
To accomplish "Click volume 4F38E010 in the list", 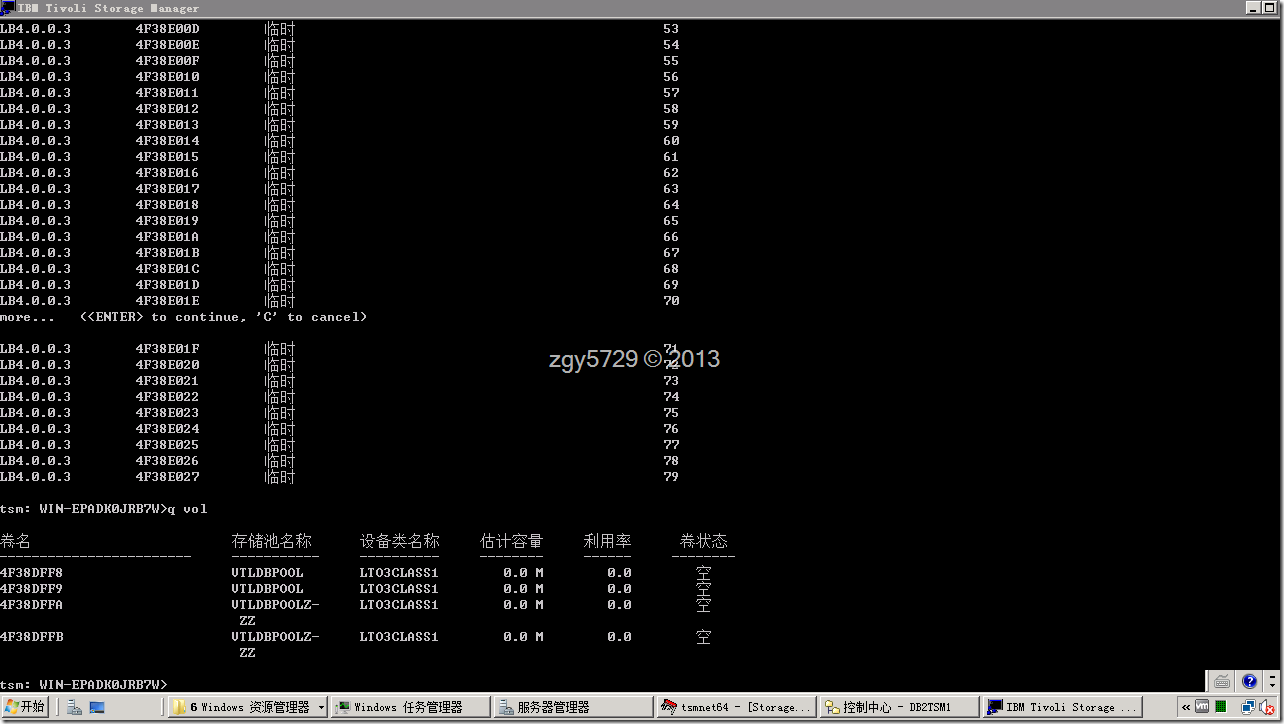I will [x=167, y=77].
